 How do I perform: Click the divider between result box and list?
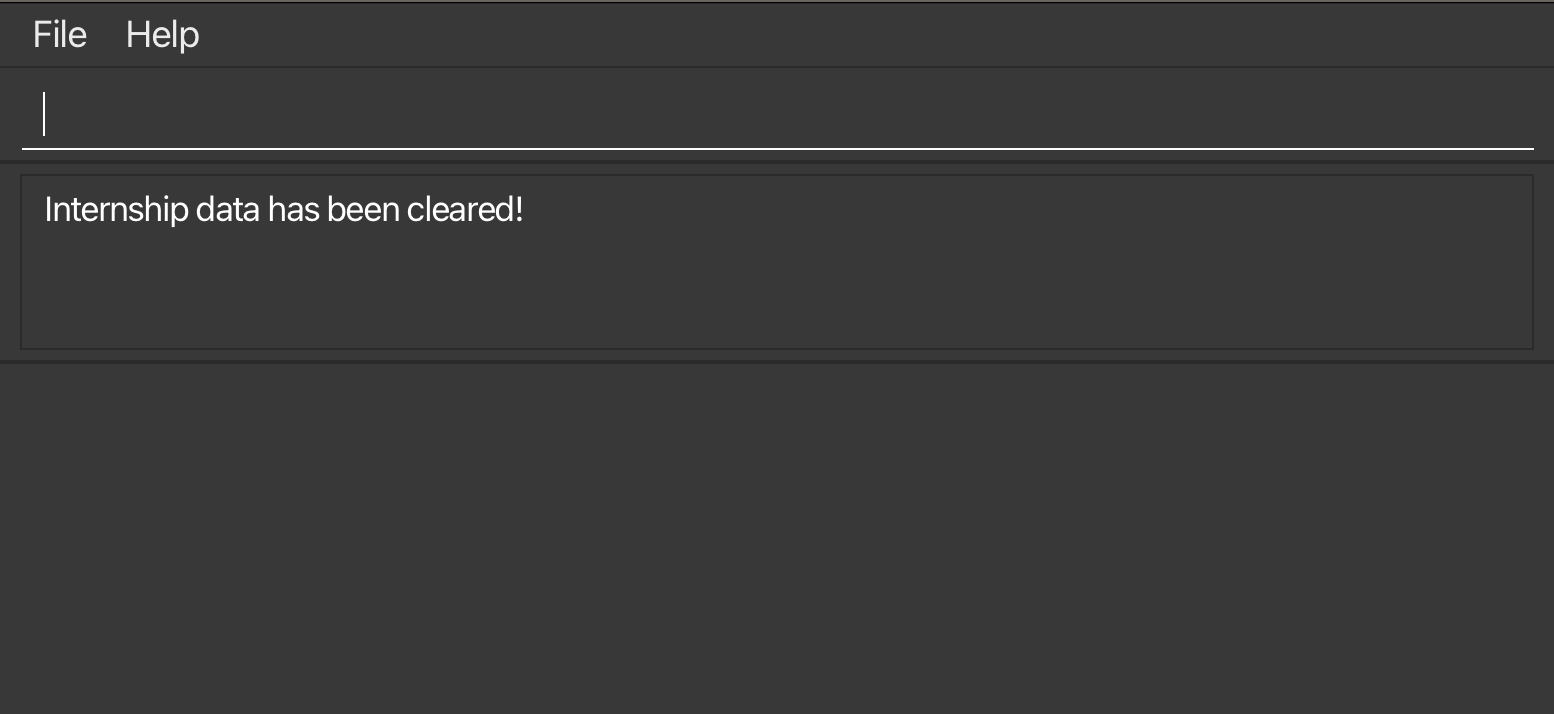click(776, 362)
